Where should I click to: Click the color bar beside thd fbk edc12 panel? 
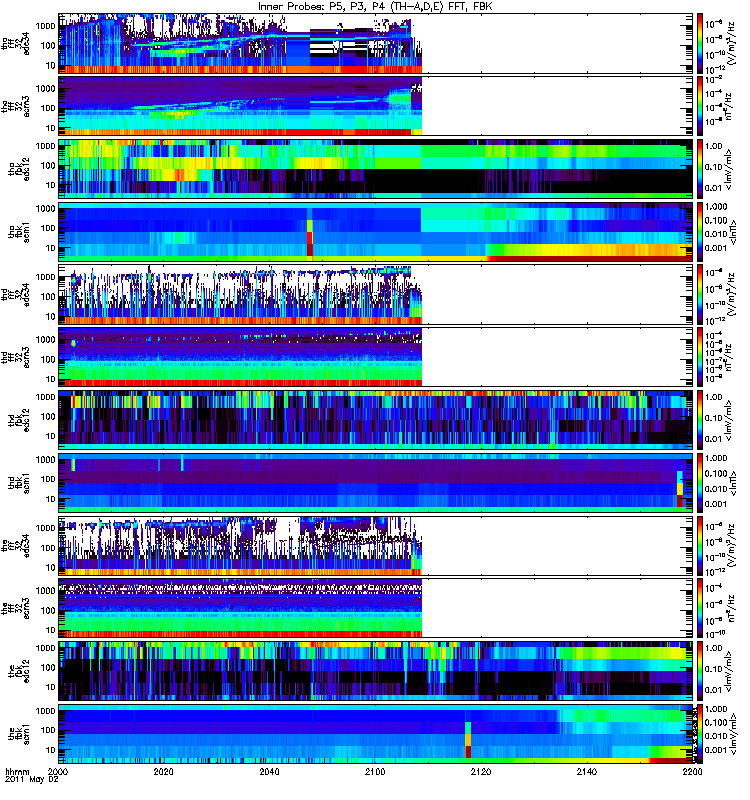[700, 420]
